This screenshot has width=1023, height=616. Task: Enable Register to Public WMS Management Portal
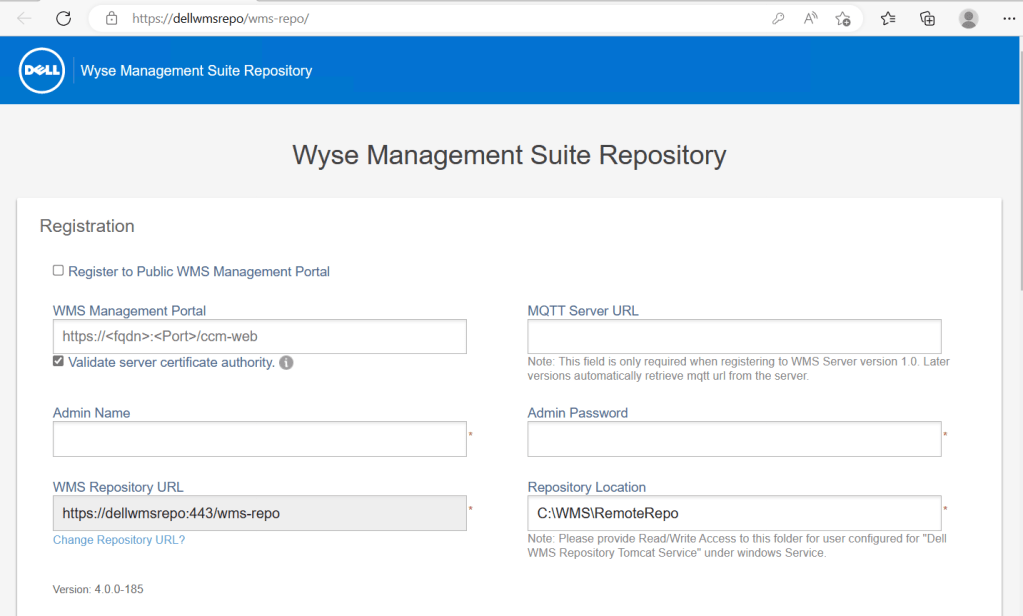point(59,271)
